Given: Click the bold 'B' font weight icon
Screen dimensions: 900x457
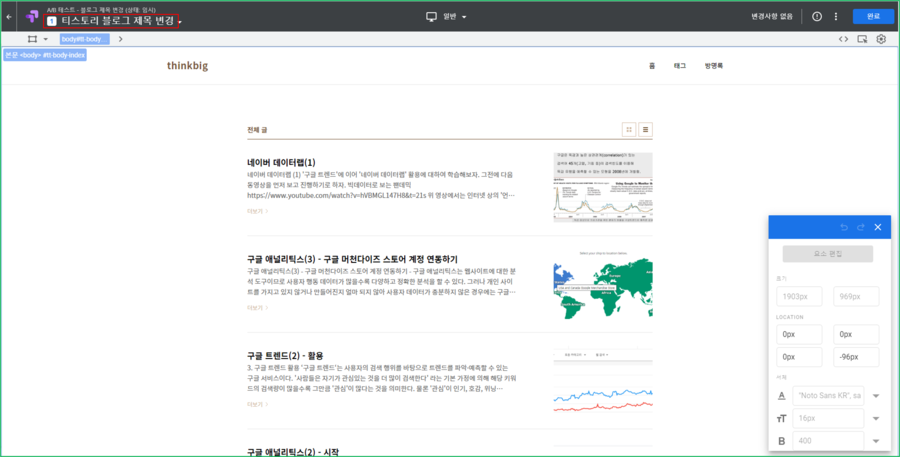Looking at the screenshot, I should tap(781, 441).
